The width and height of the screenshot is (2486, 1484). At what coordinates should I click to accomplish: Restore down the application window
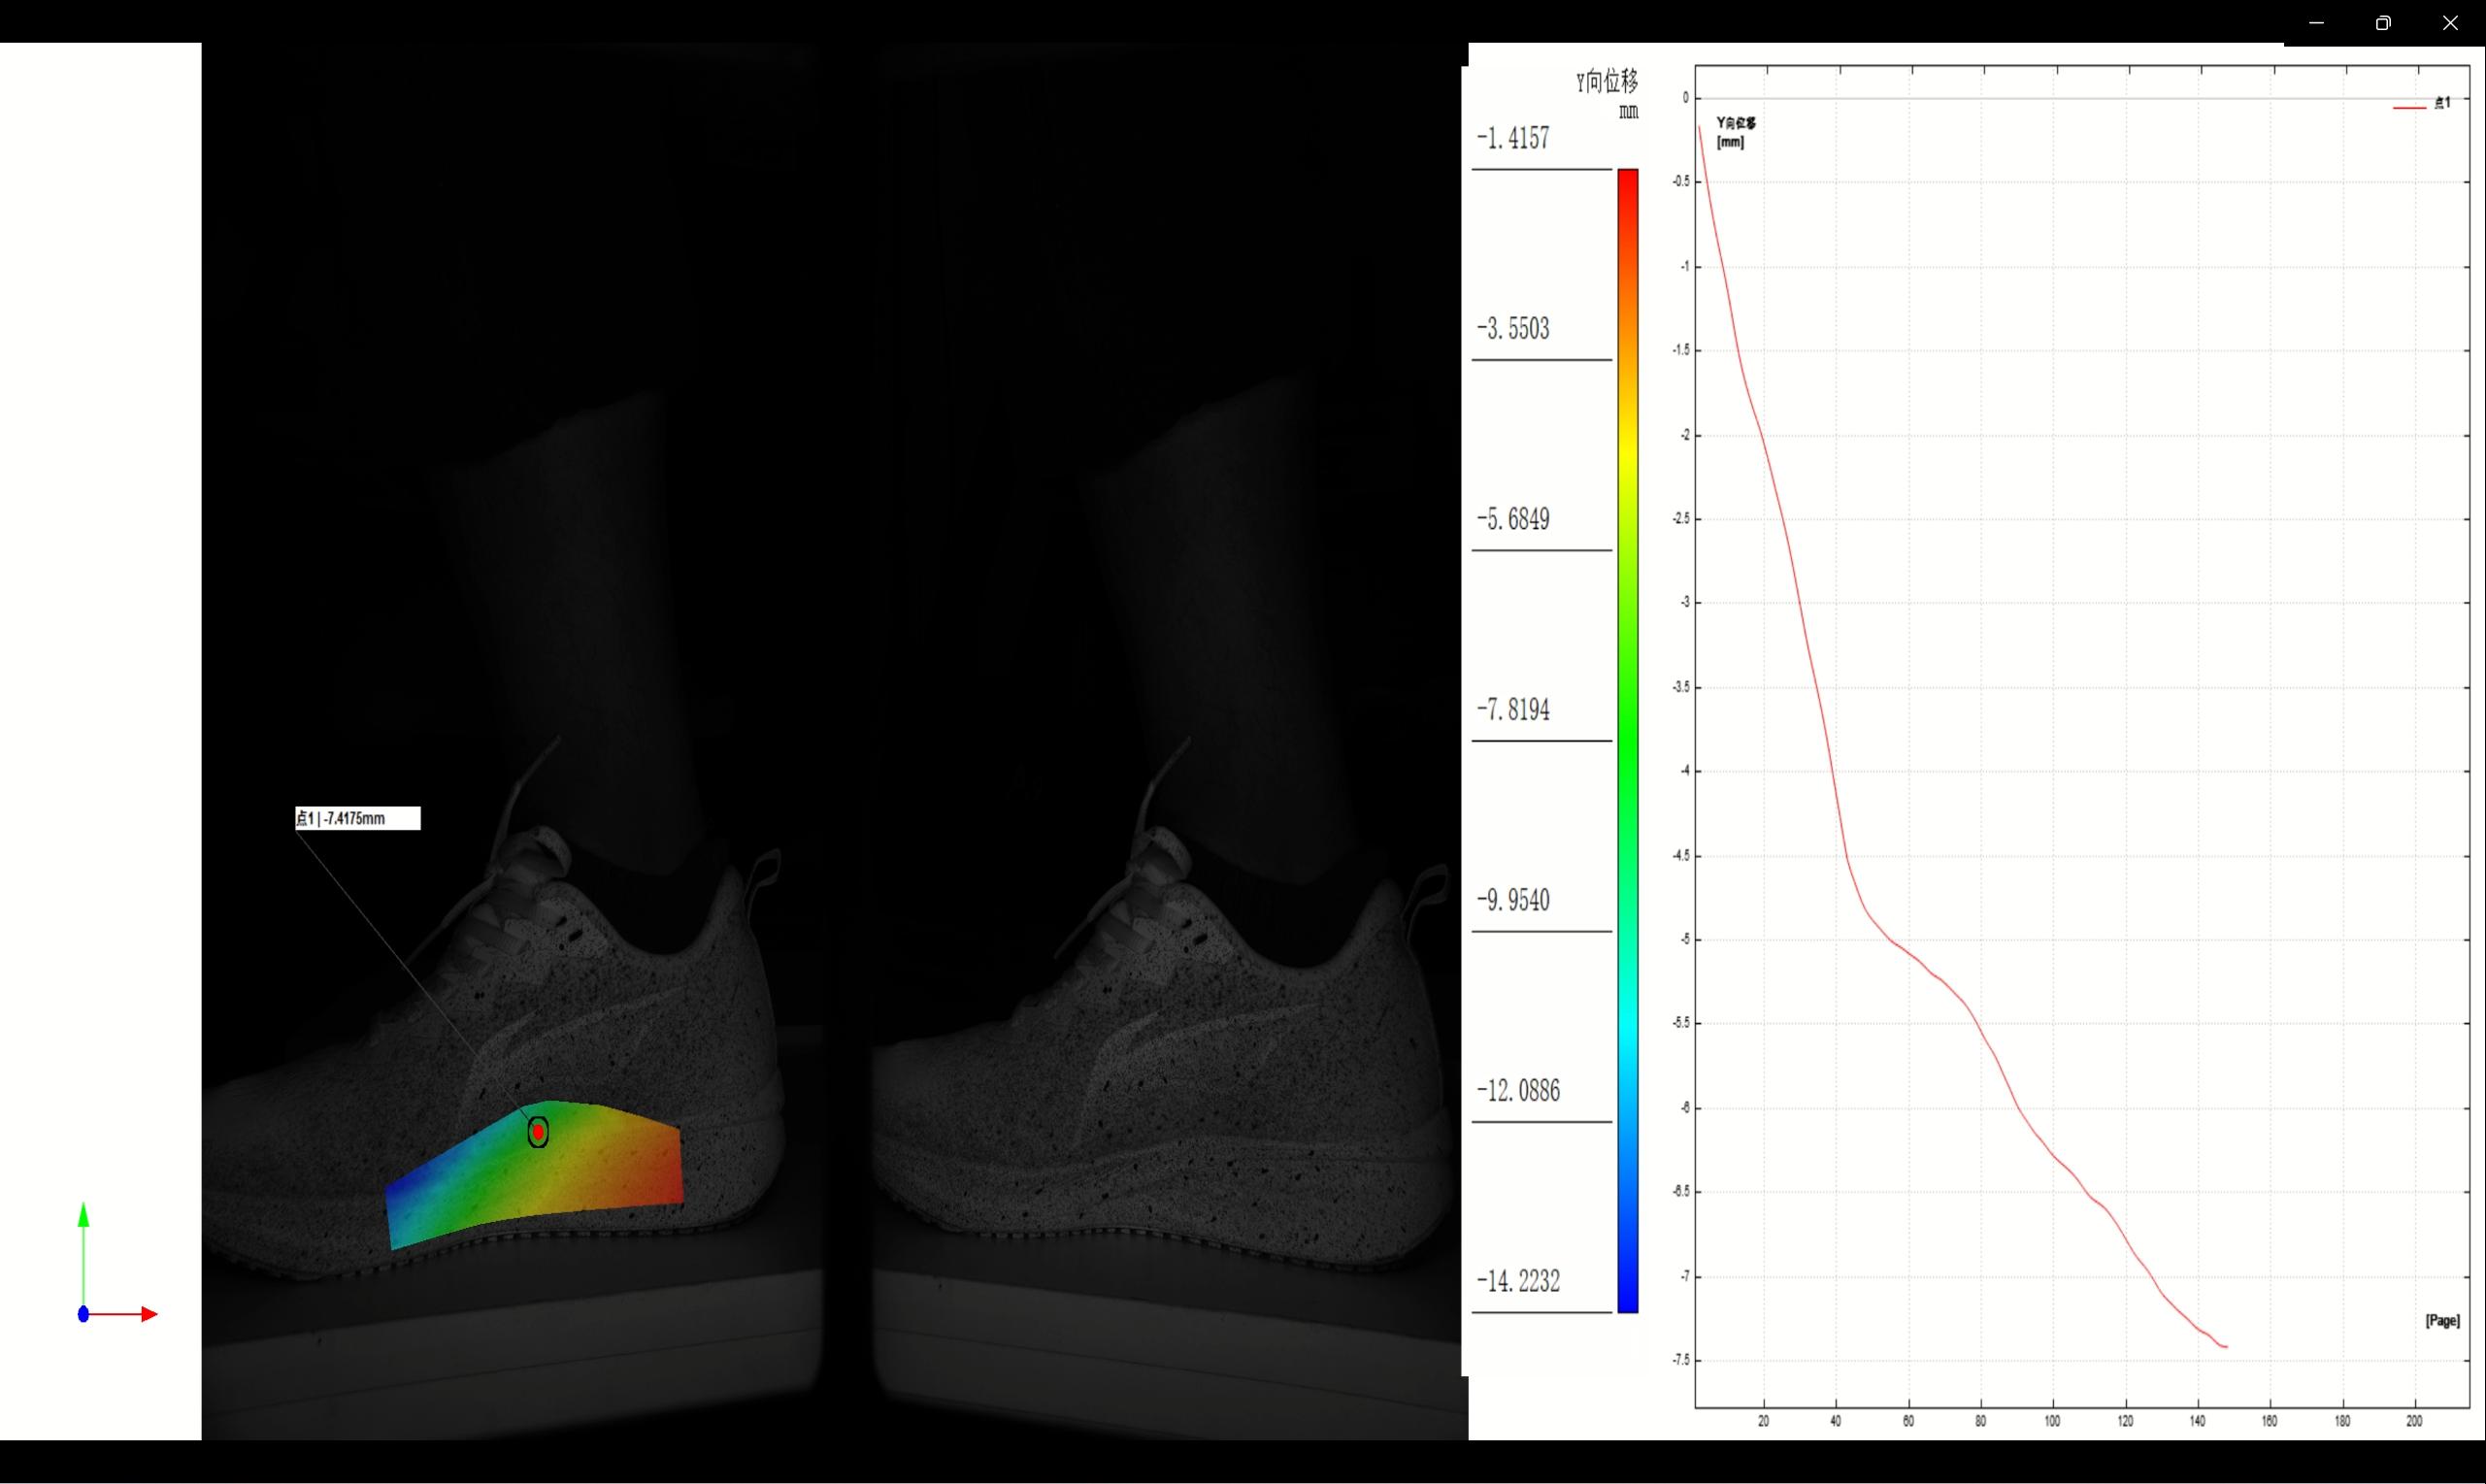coord(2383,22)
